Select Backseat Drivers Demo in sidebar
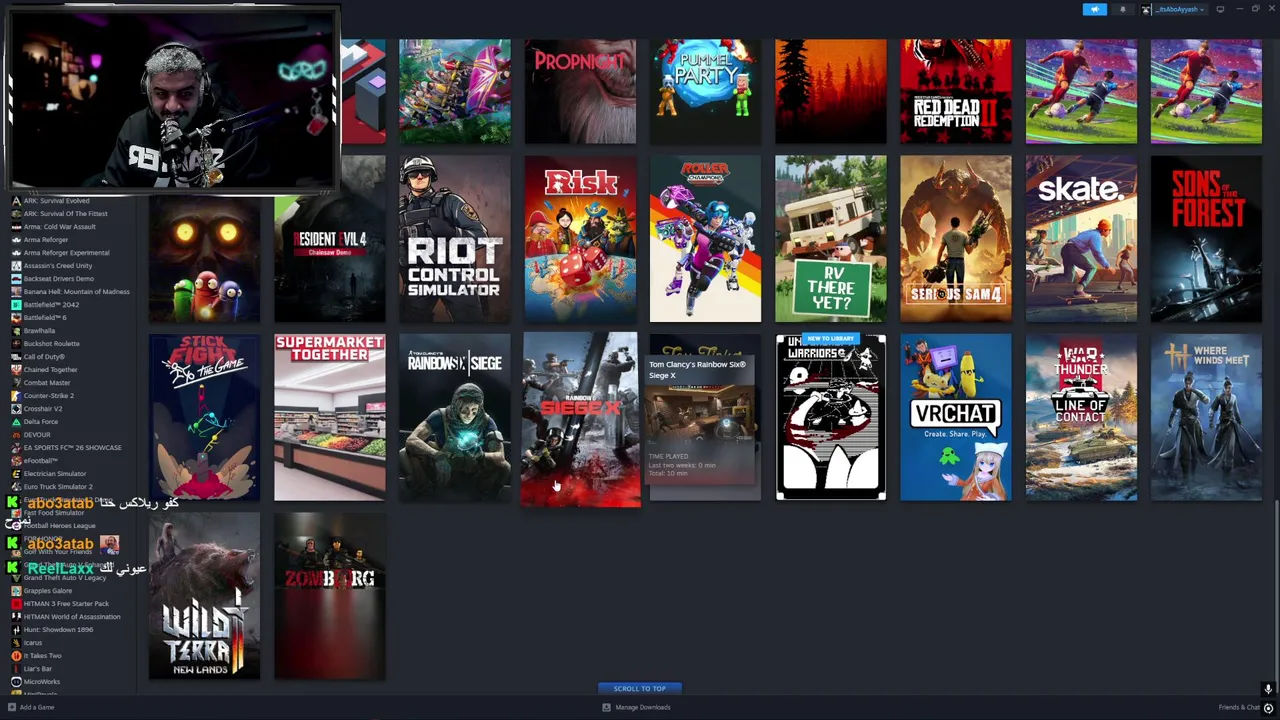The image size is (1280, 720). [59, 279]
